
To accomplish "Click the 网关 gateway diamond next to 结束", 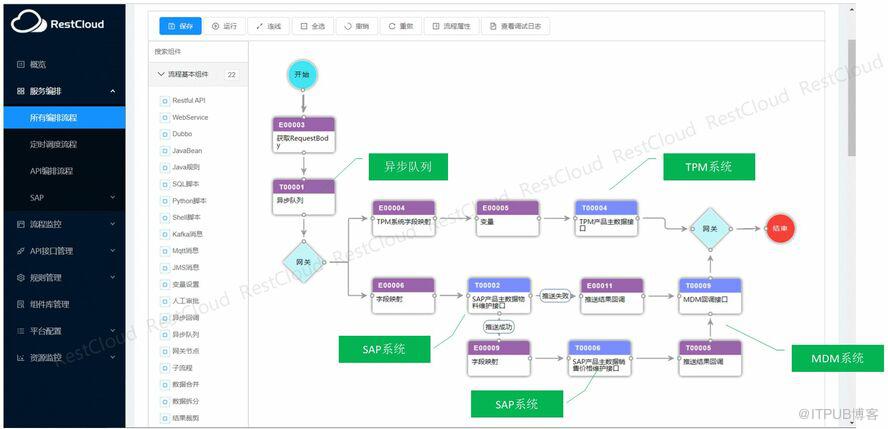I will click(710, 229).
